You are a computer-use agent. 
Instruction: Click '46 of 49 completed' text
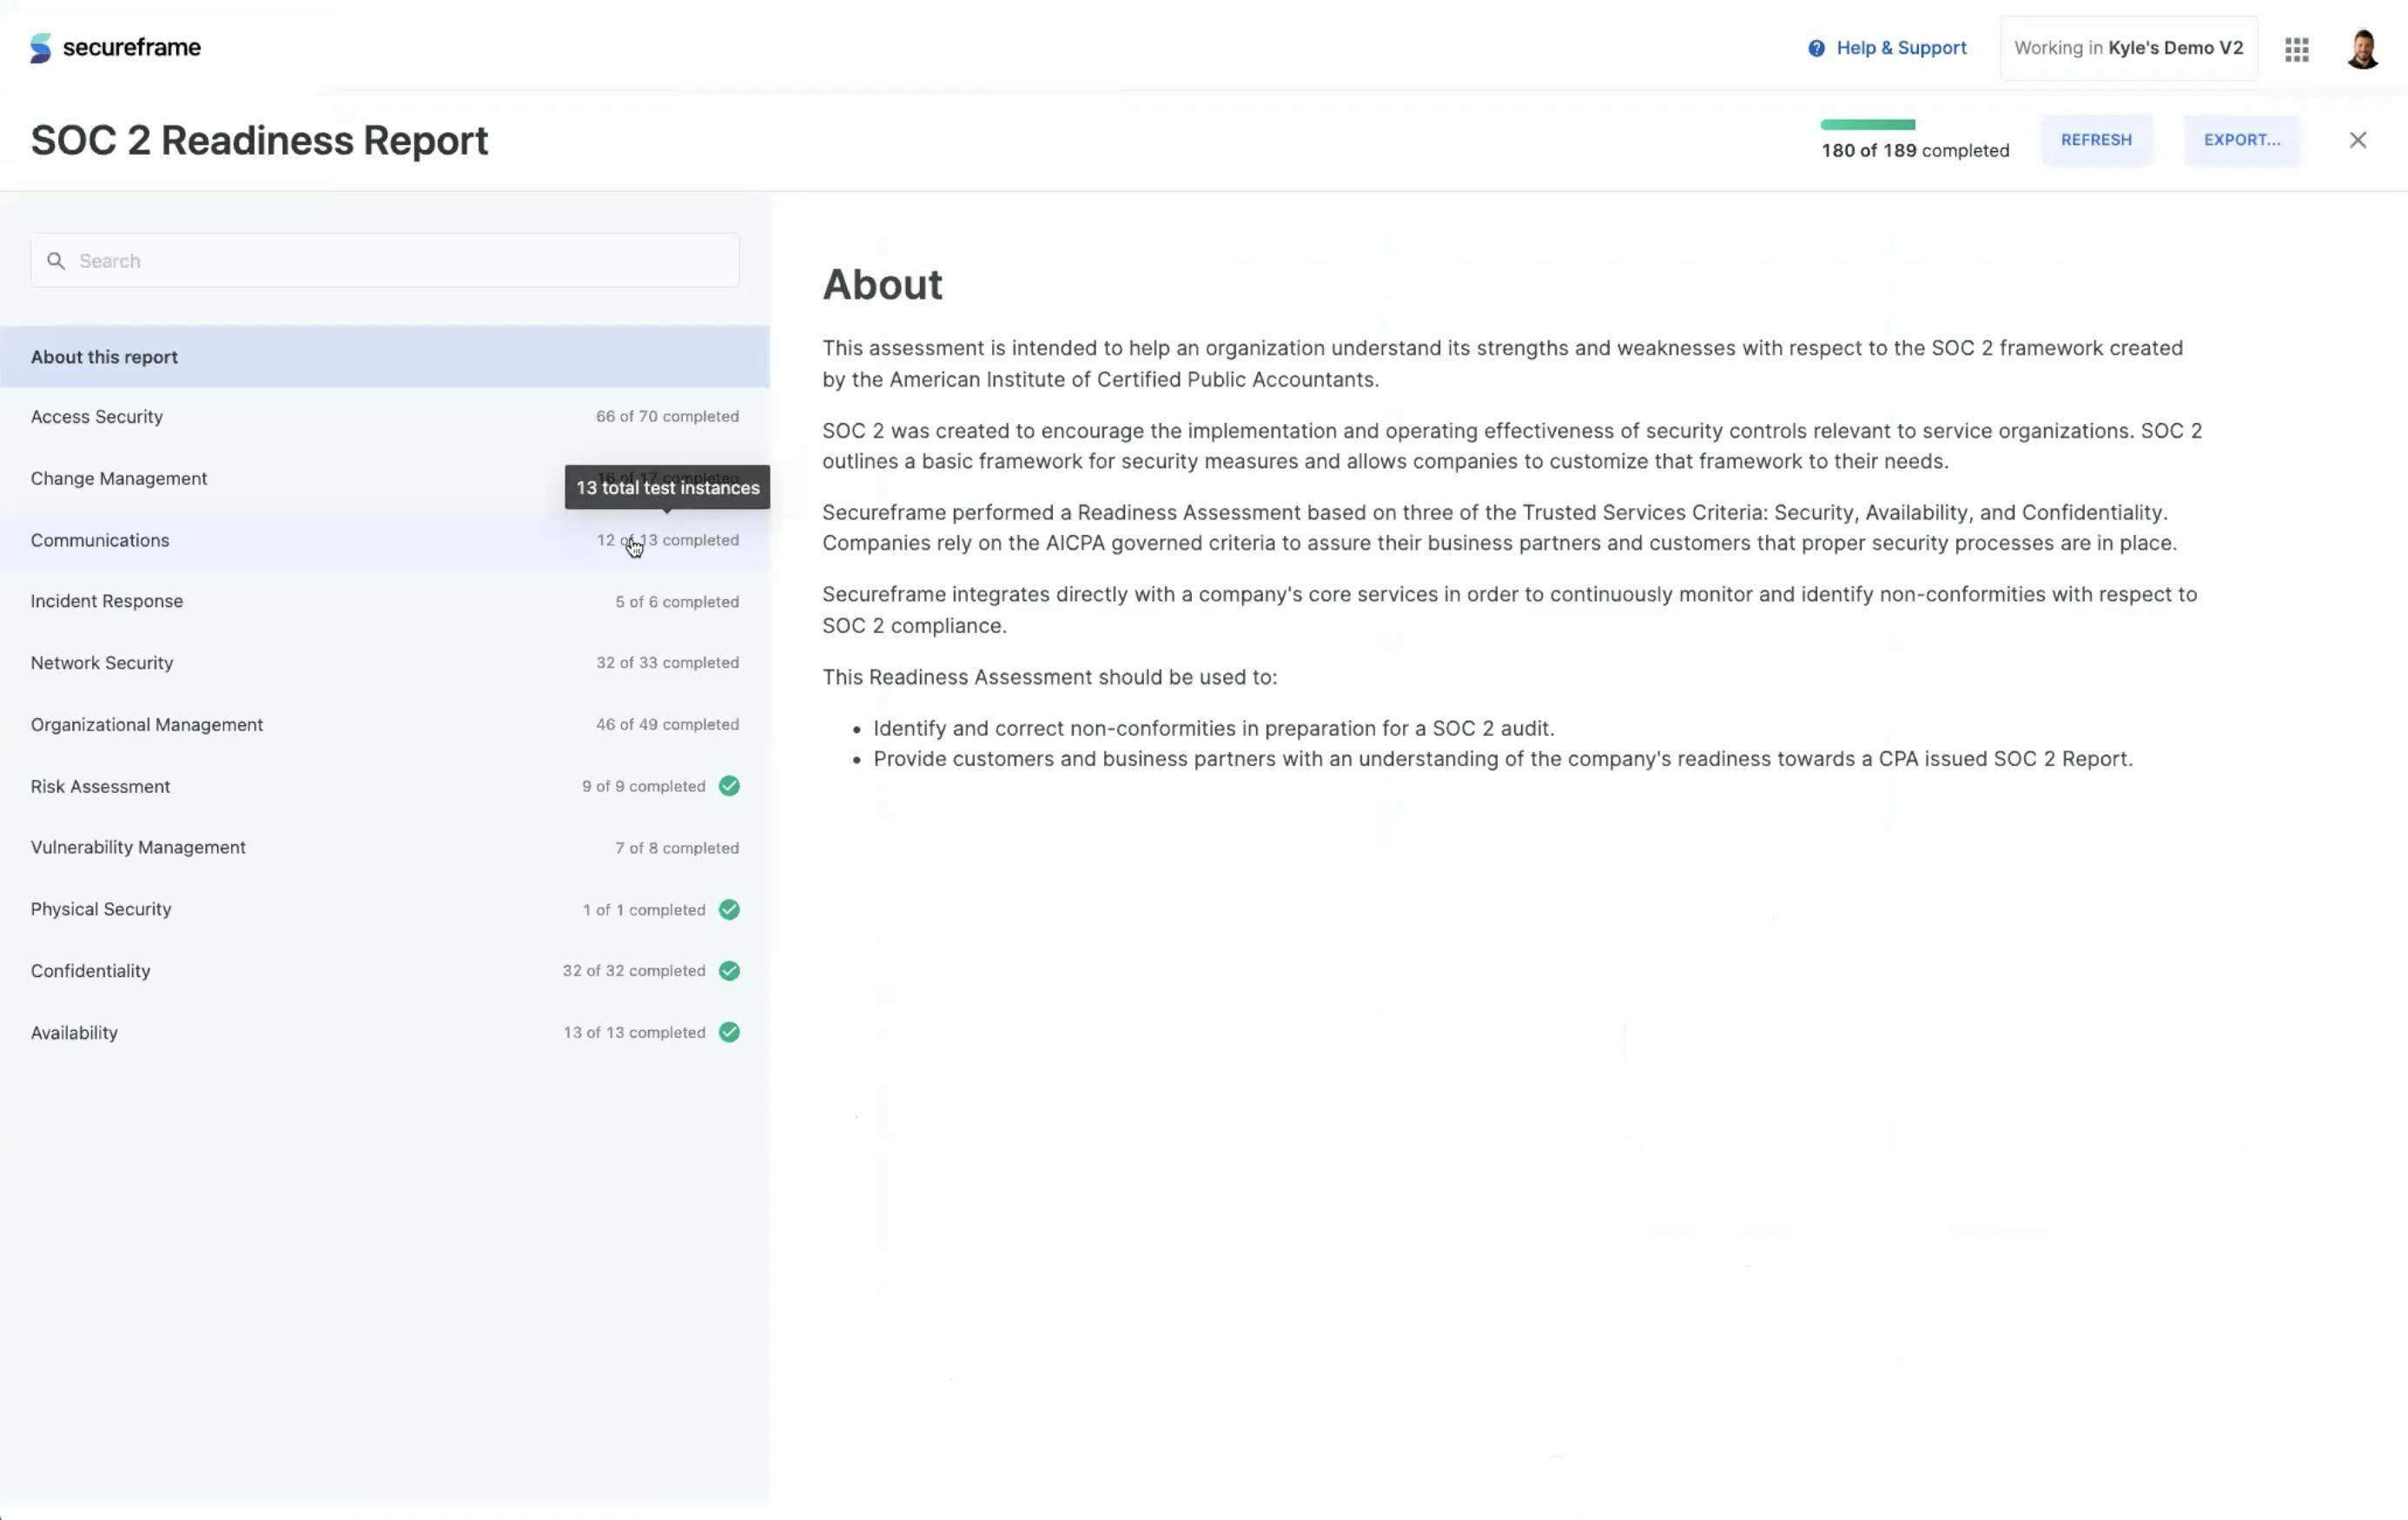667,725
